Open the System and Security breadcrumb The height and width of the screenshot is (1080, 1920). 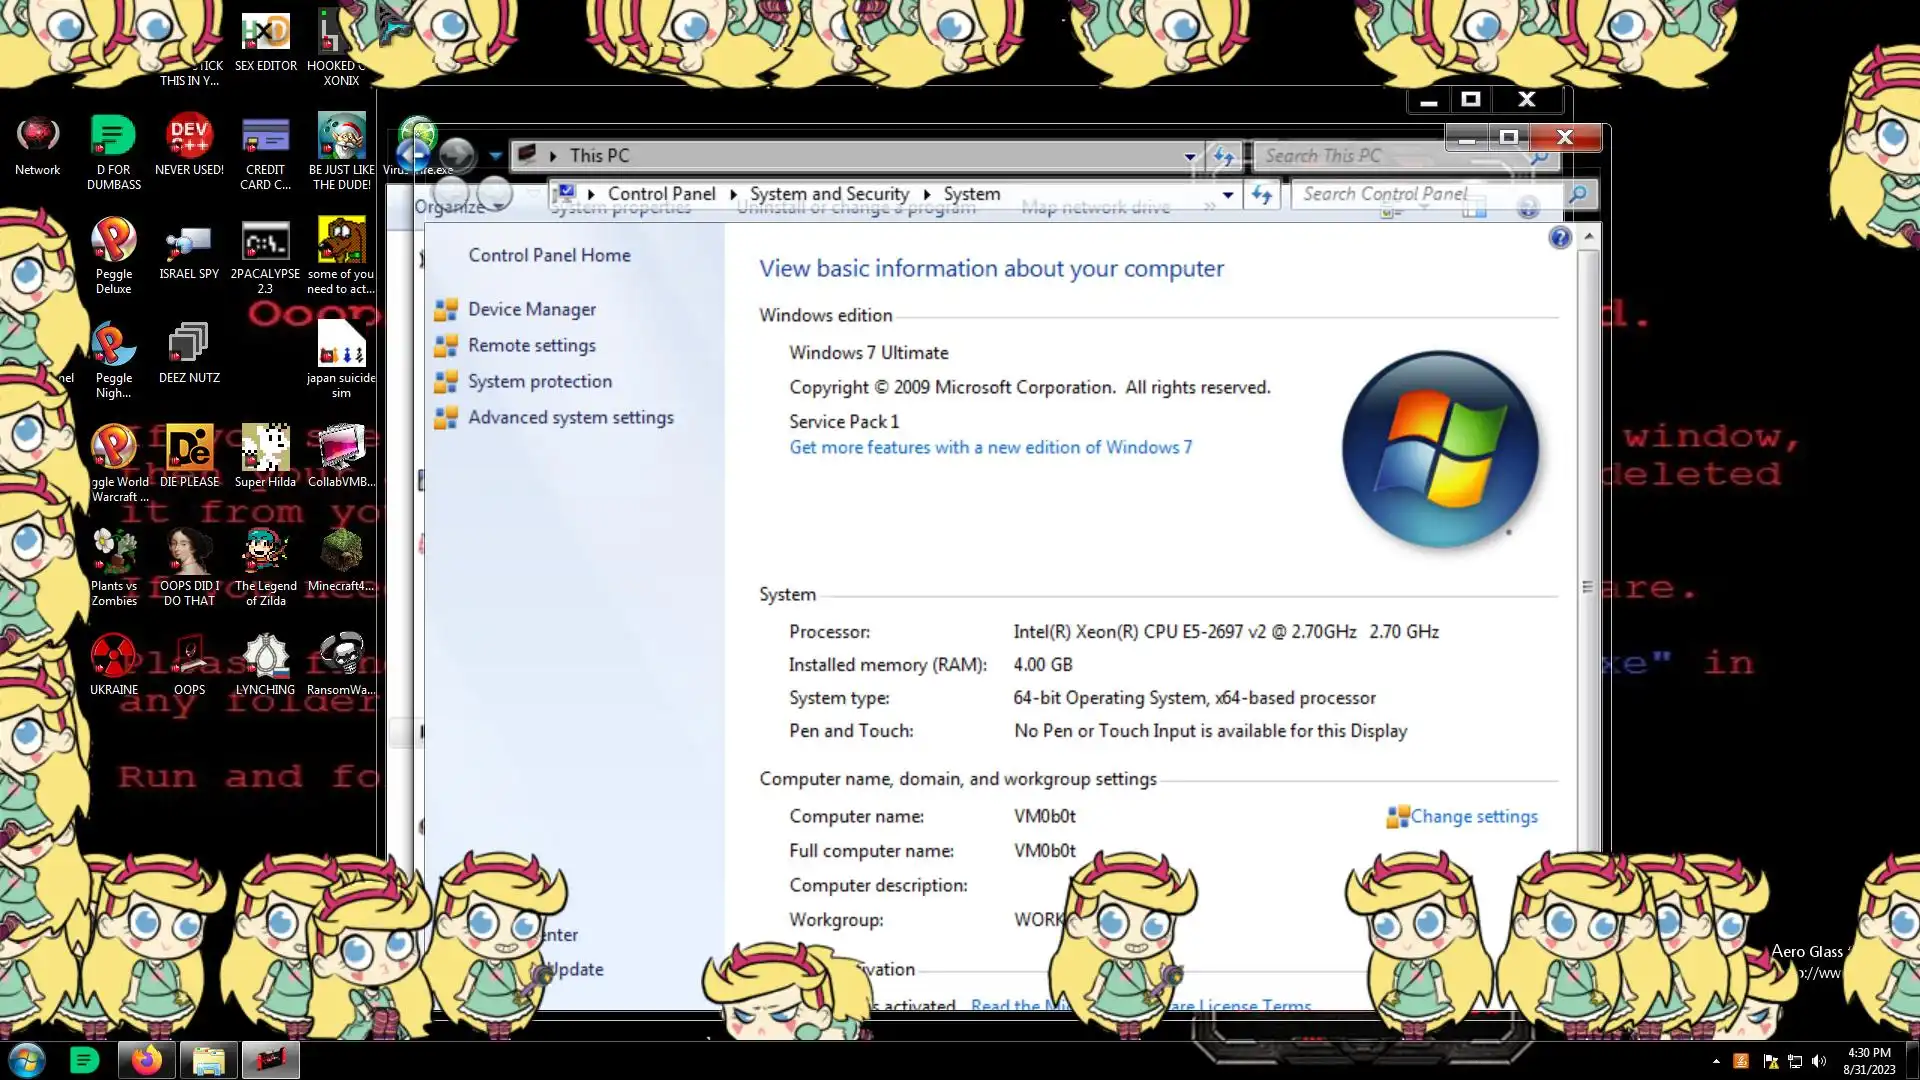[x=829, y=195]
